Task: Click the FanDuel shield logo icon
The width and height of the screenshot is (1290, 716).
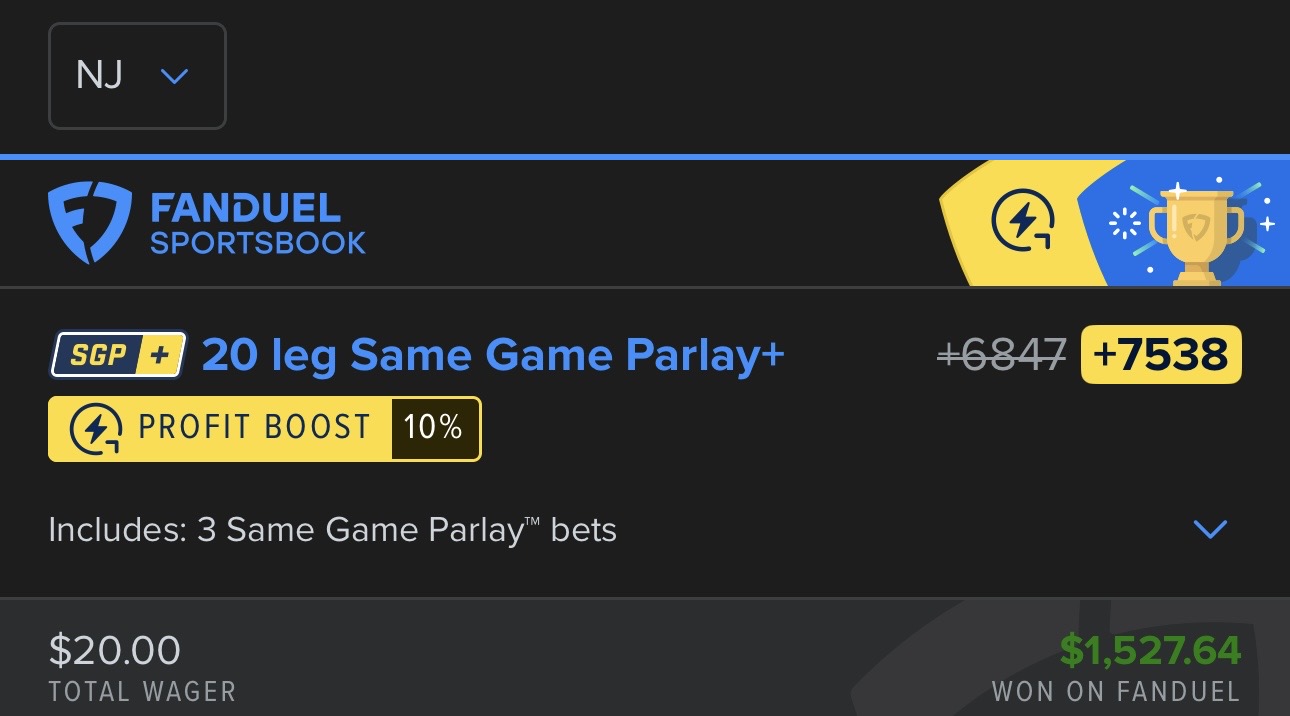Action: pos(89,223)
